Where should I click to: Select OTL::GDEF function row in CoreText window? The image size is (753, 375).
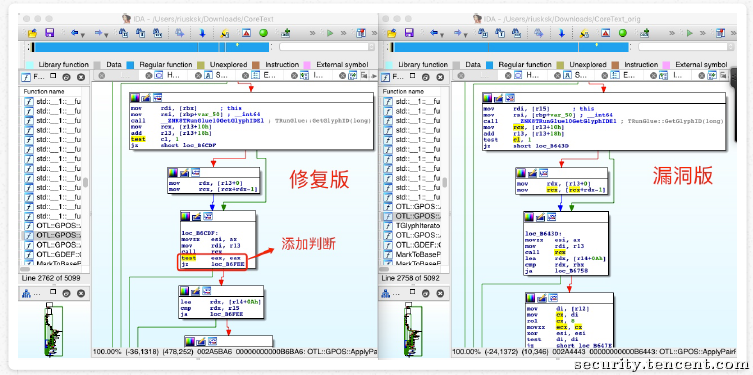pyautogui.click(x=52, y=254)
